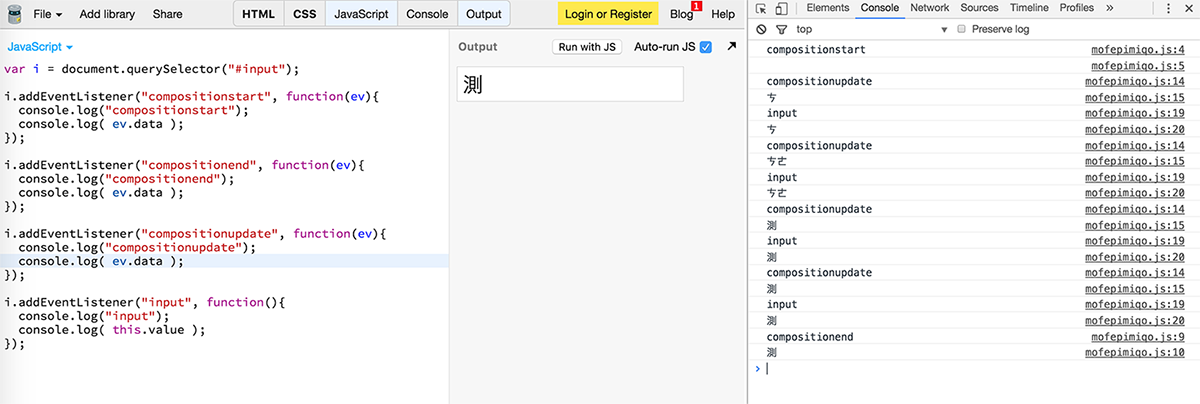1200x404 pixels.
Task: Show more DevTools tabs via chevron
Action: [1109, 8]
